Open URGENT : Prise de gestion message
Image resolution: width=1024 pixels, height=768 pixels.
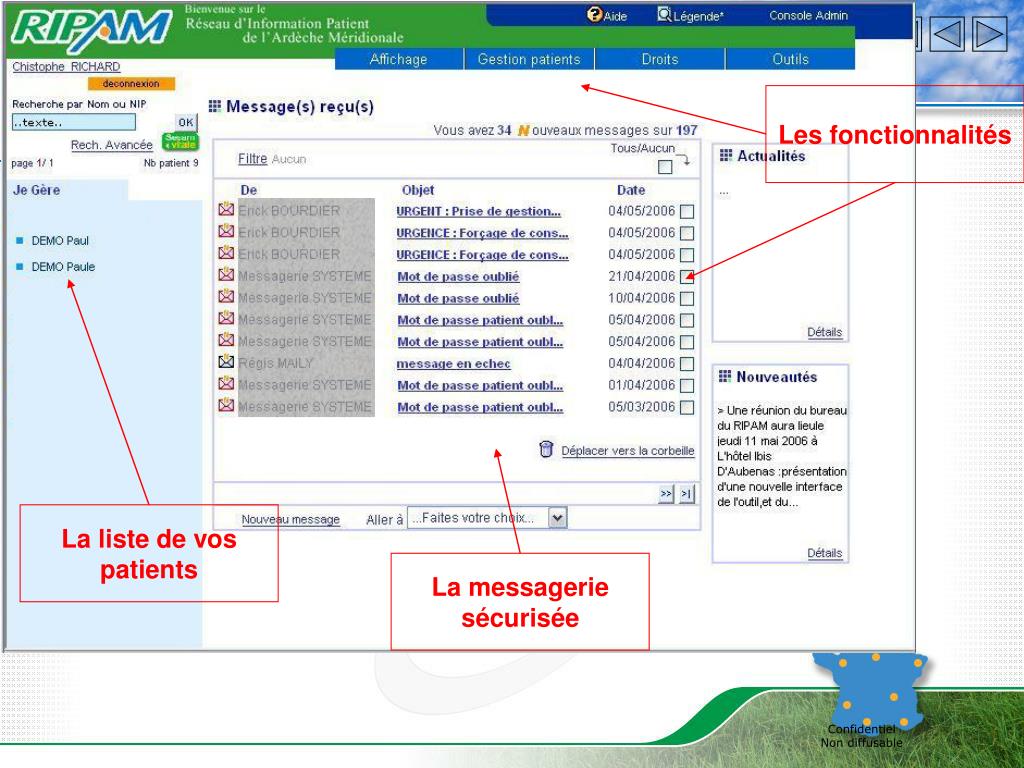479,212
